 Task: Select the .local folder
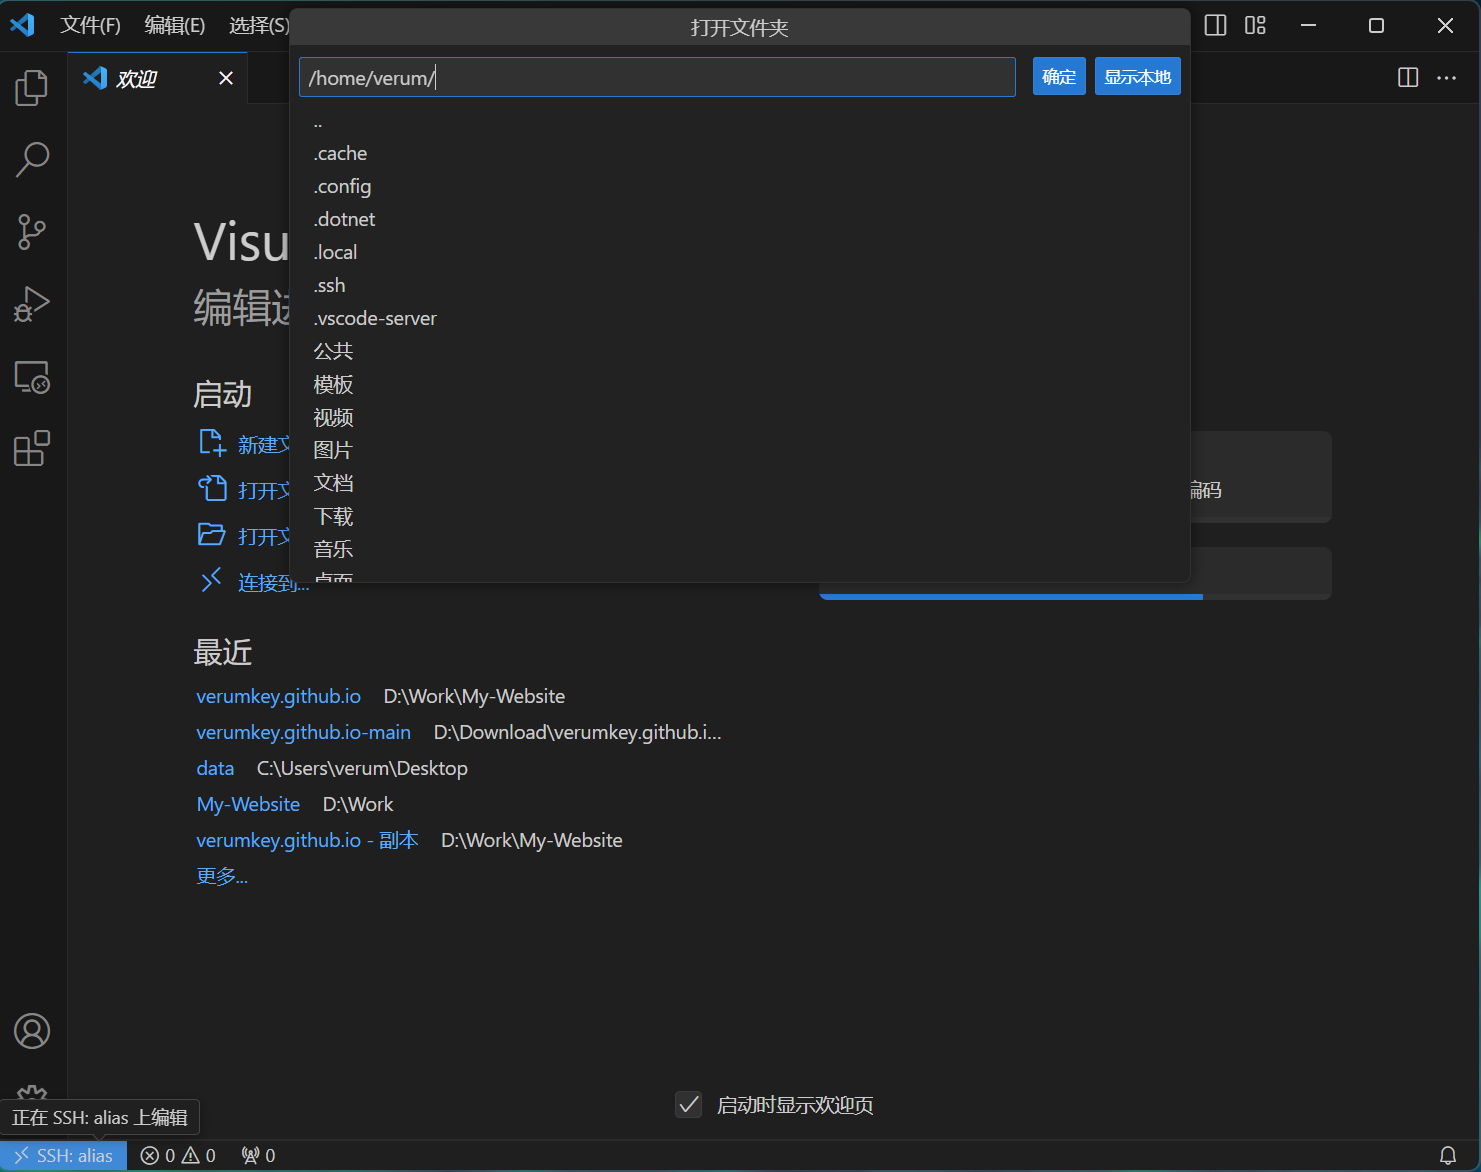click(740, 252)
